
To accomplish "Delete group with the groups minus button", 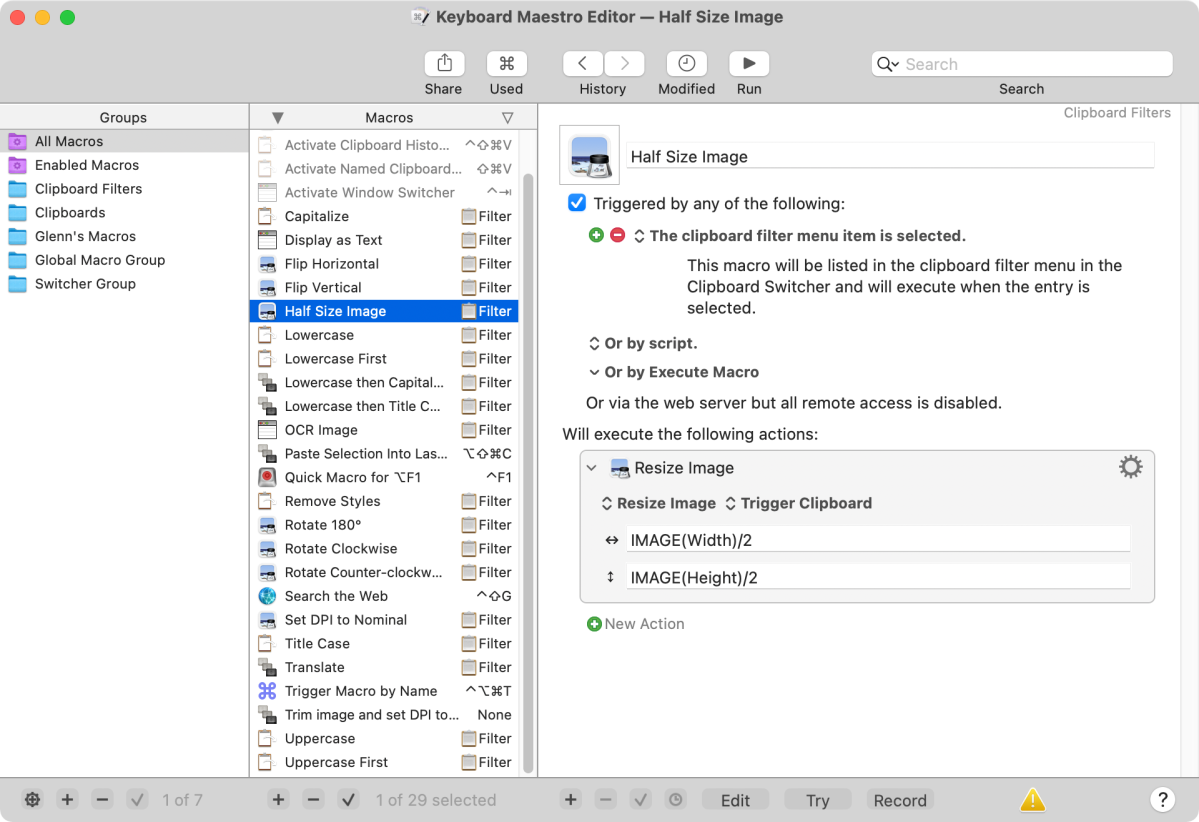I will click(x=102, y=800).
